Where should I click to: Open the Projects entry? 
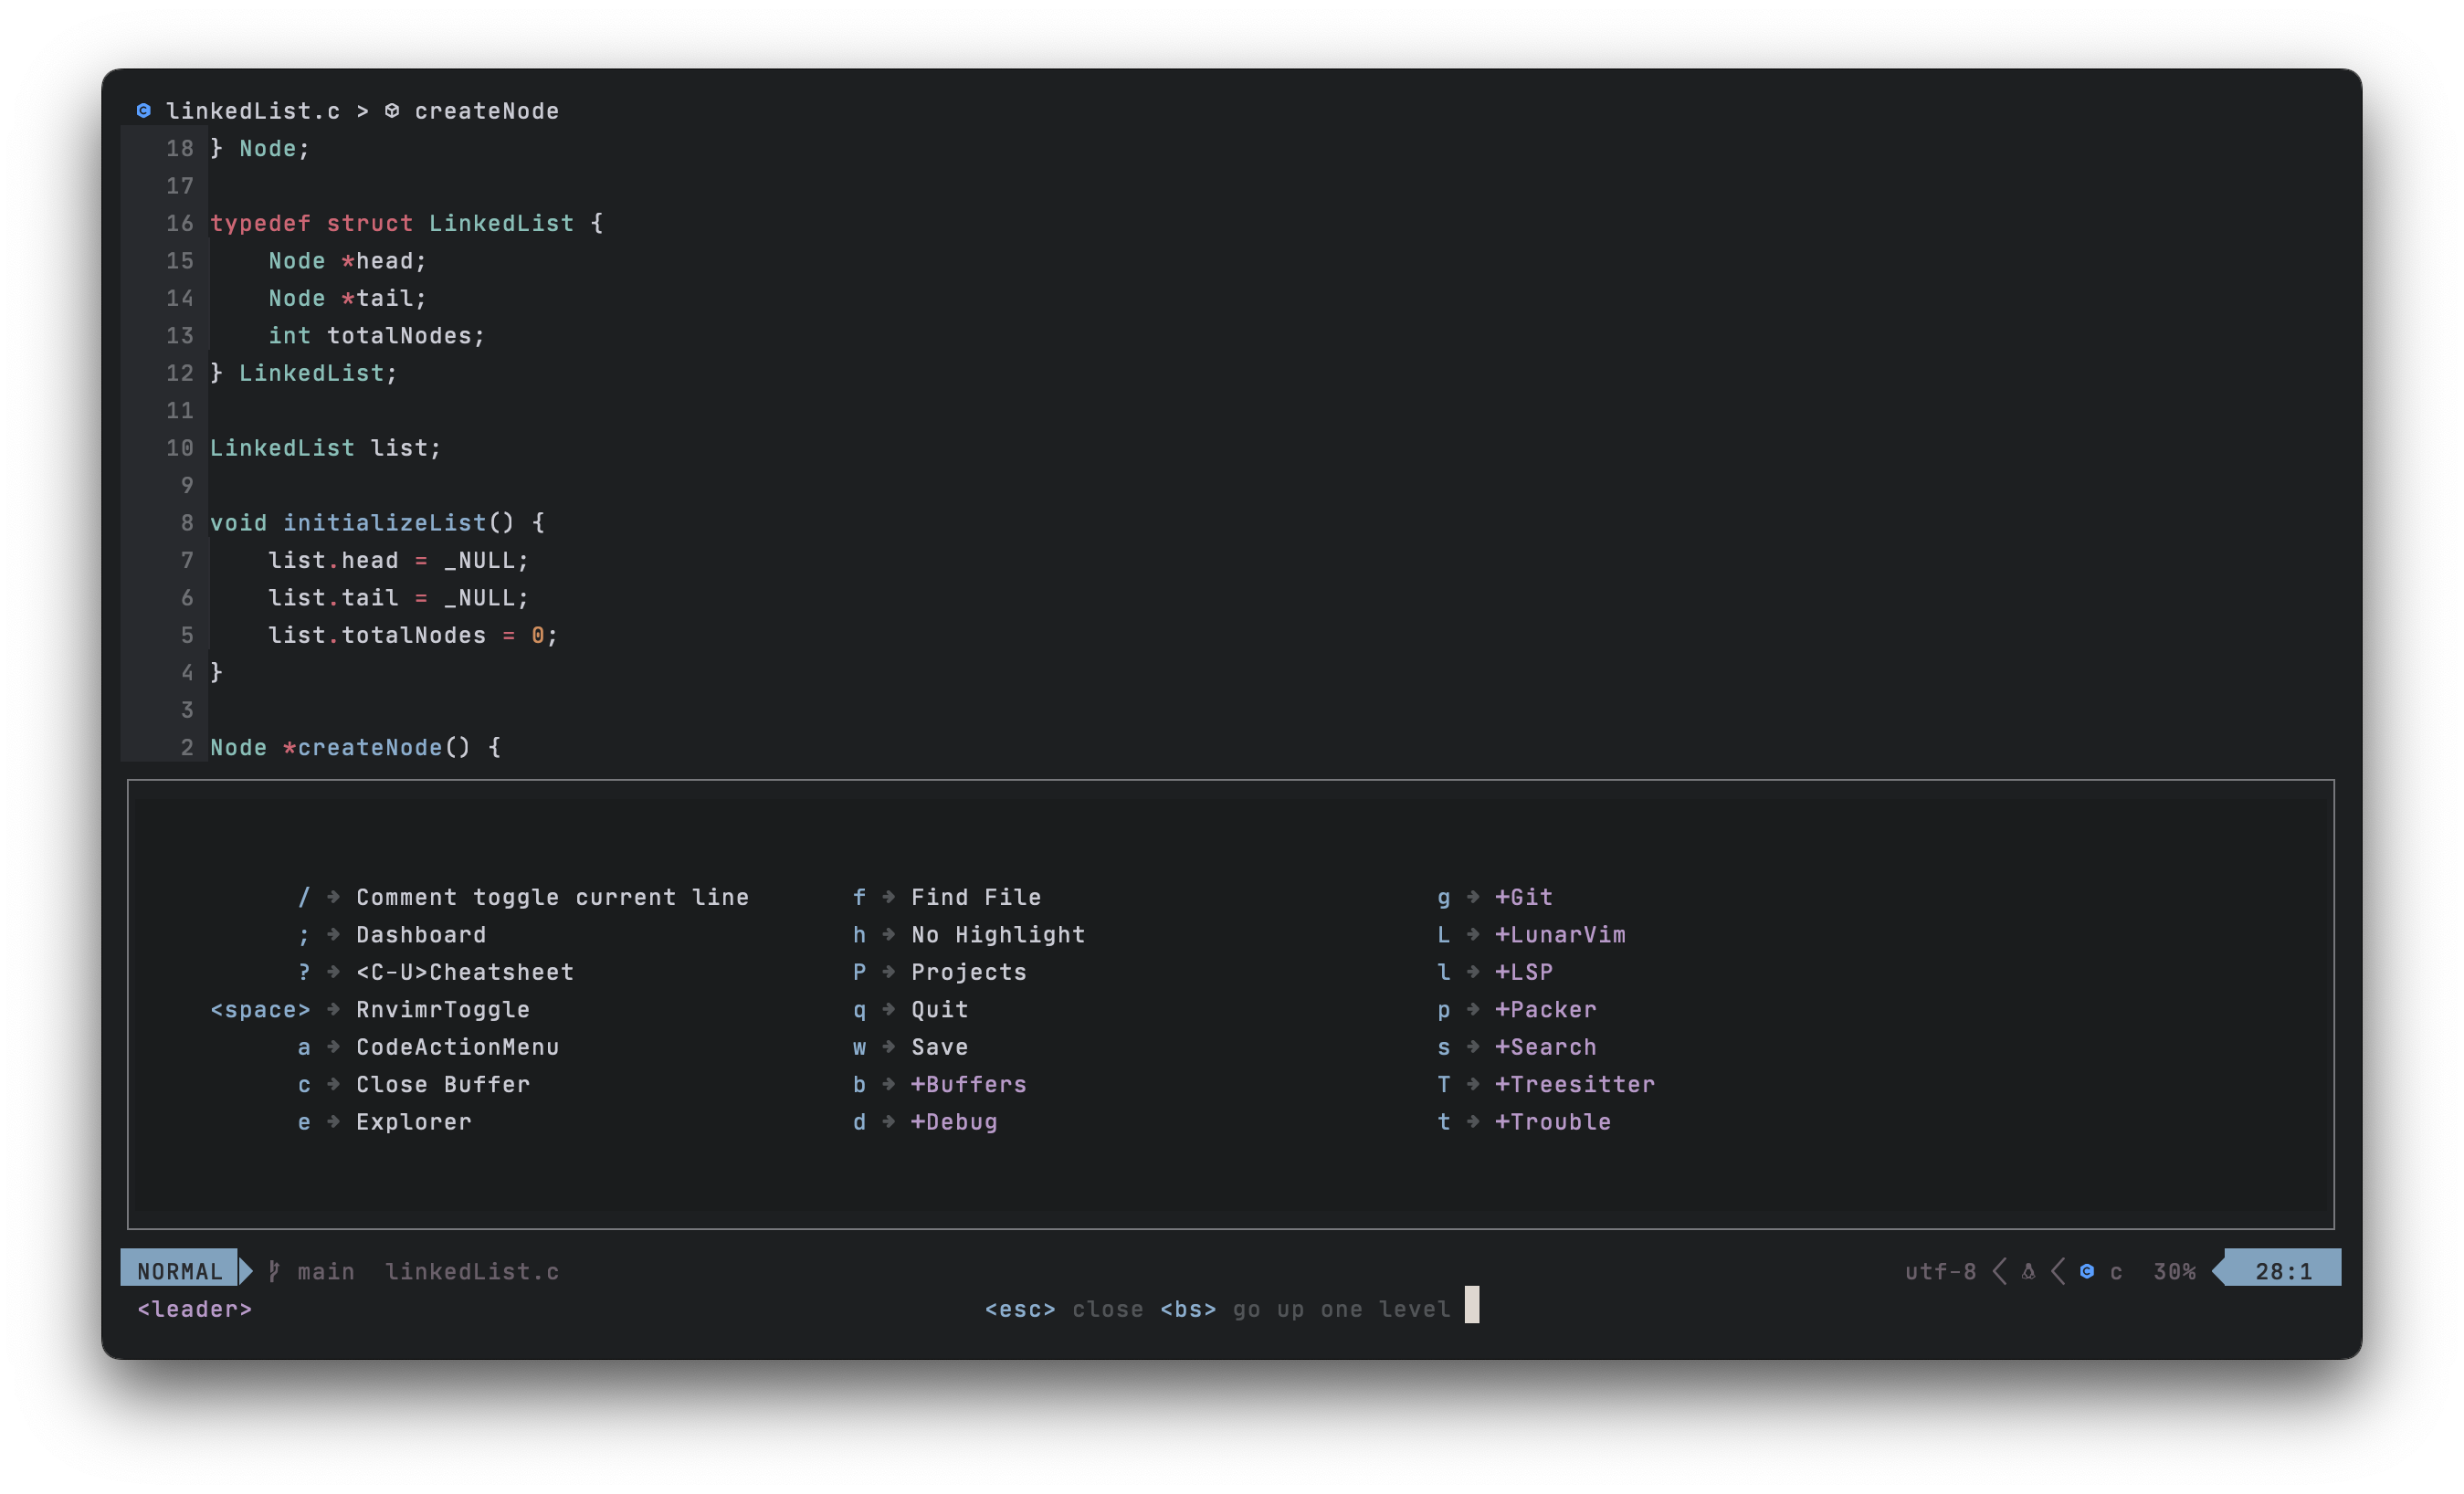969,972
